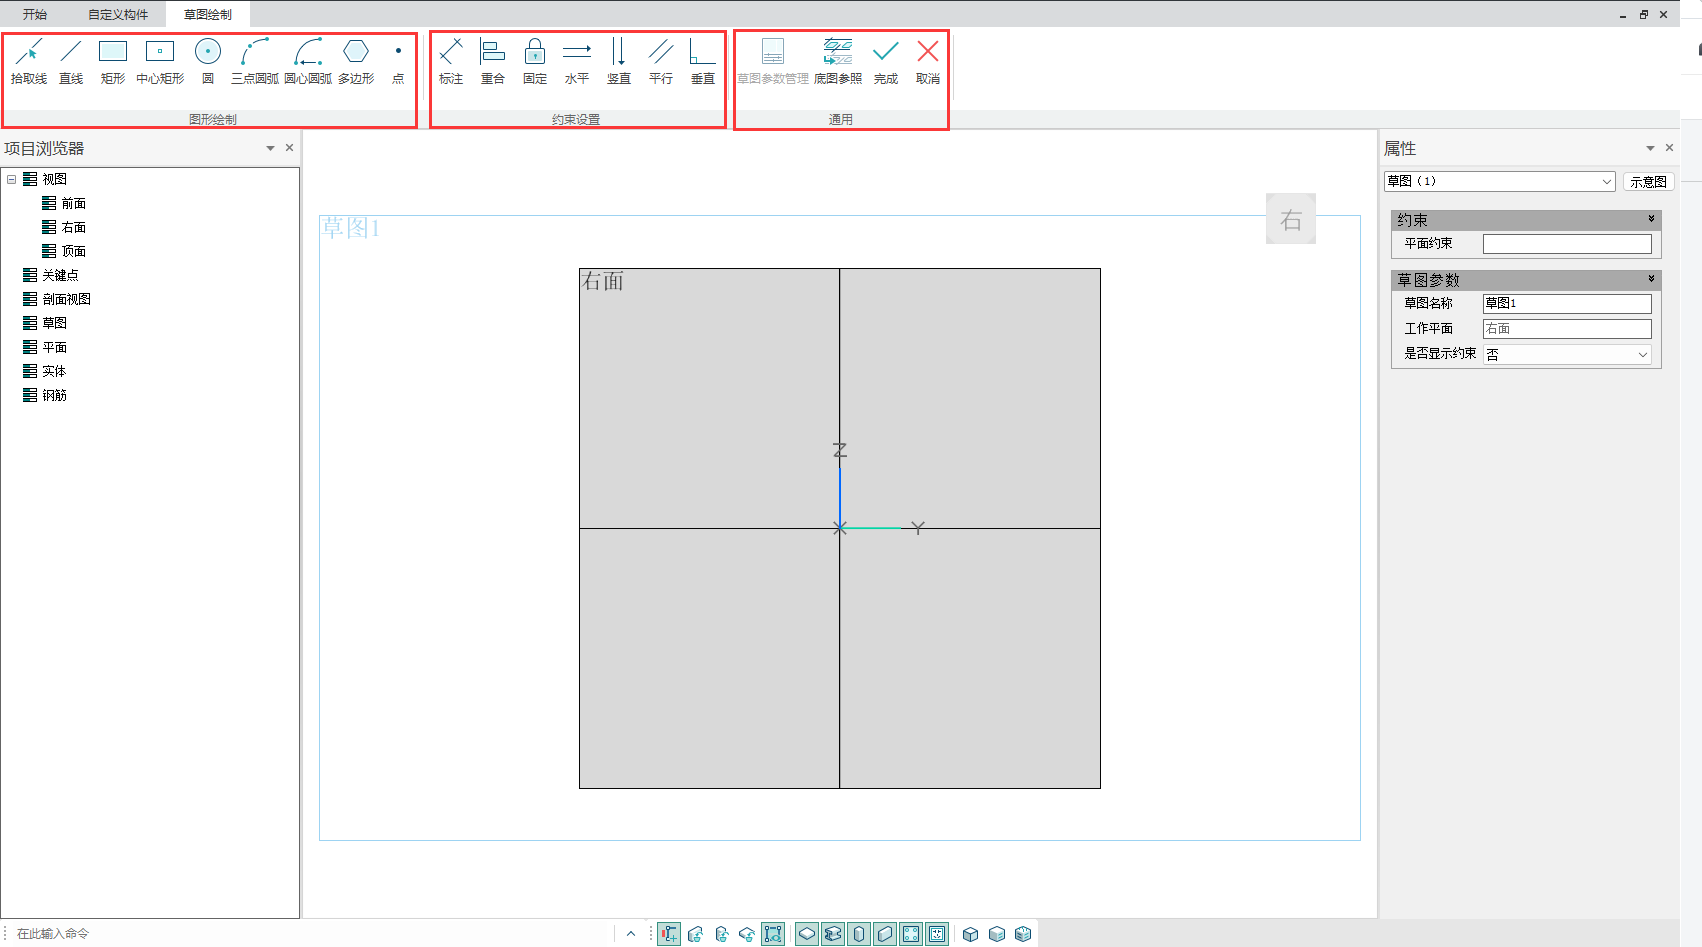Open 底图参照 underlay reference
This screenshot has width=1702, height=947.
[x=838, y=61]
